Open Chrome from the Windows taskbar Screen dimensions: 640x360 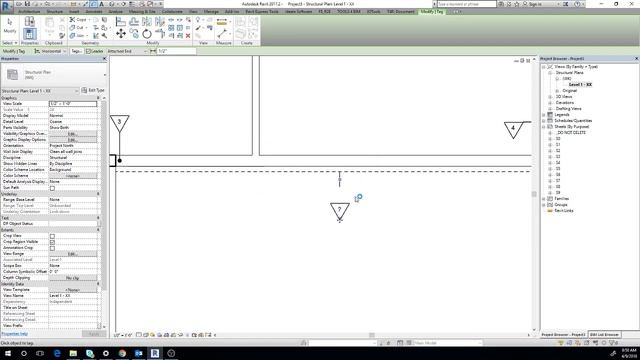click(x=122, y=353)
